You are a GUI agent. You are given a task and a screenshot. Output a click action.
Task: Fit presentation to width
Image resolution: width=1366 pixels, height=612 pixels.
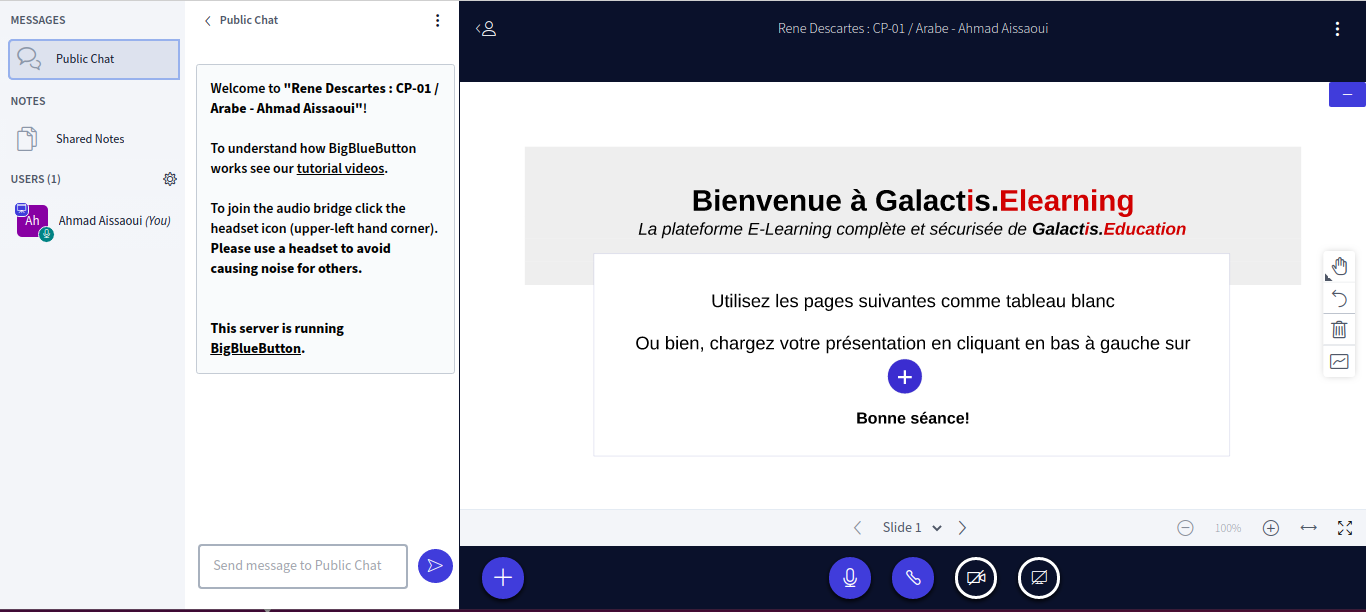(1308, 528)
